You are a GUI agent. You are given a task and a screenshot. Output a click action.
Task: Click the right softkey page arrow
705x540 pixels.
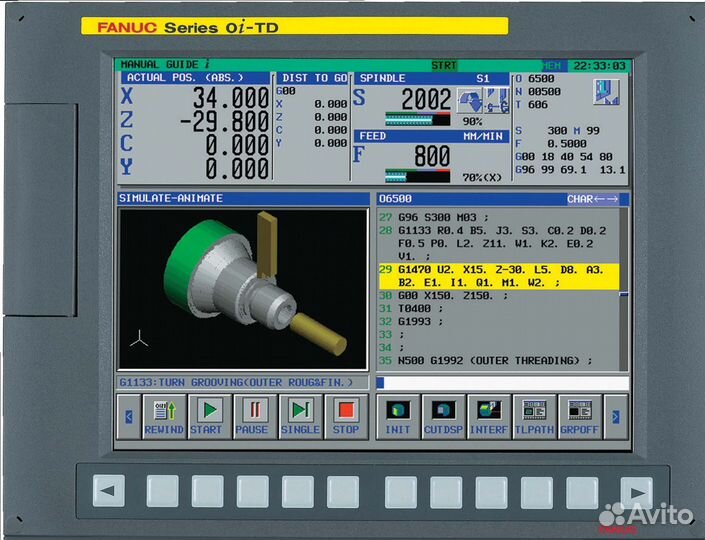coord(618,416)
